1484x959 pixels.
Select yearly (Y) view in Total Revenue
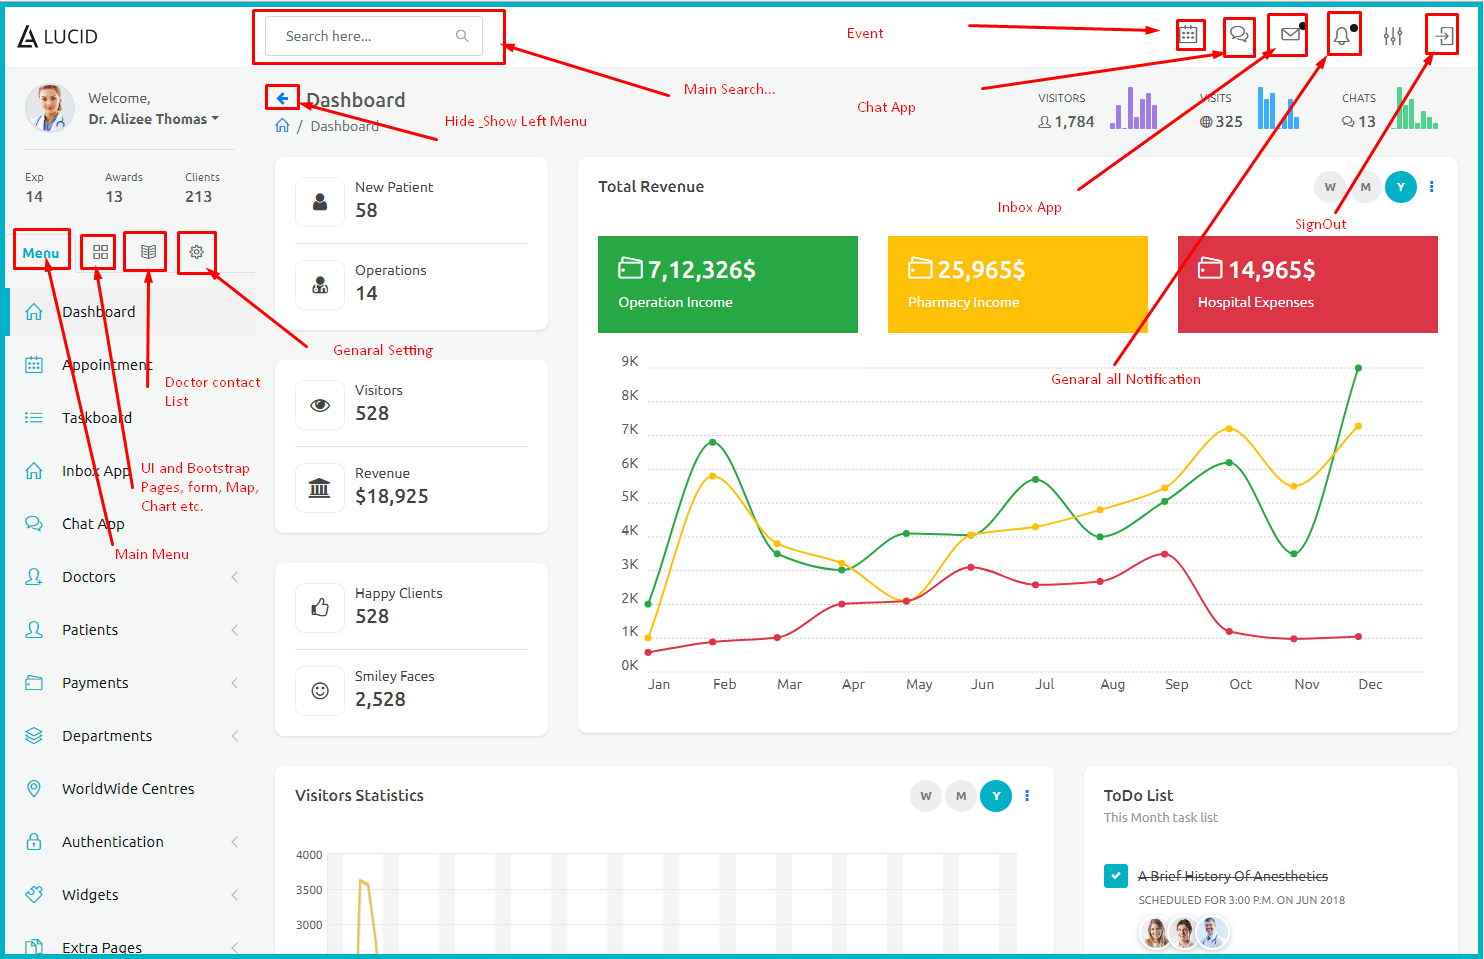click(1401, 187)
